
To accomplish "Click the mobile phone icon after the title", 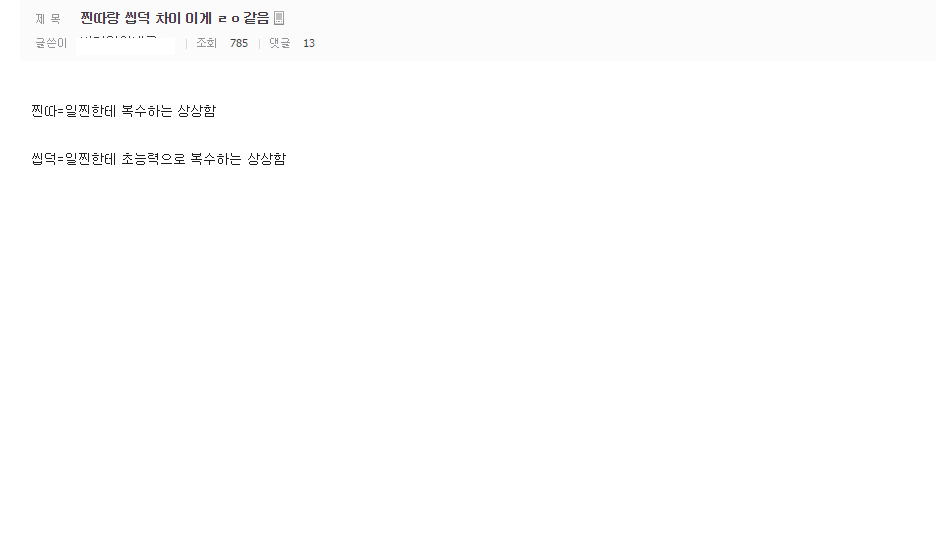I will [x=279, y=18].
